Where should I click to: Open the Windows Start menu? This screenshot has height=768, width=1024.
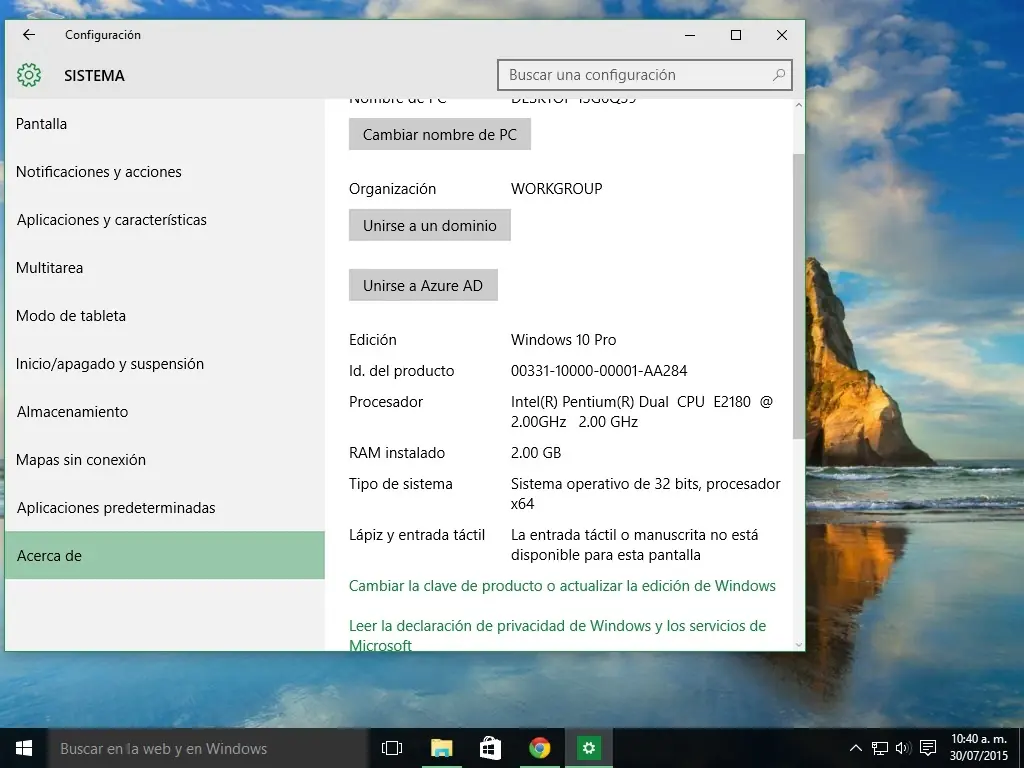coord(24,748)
